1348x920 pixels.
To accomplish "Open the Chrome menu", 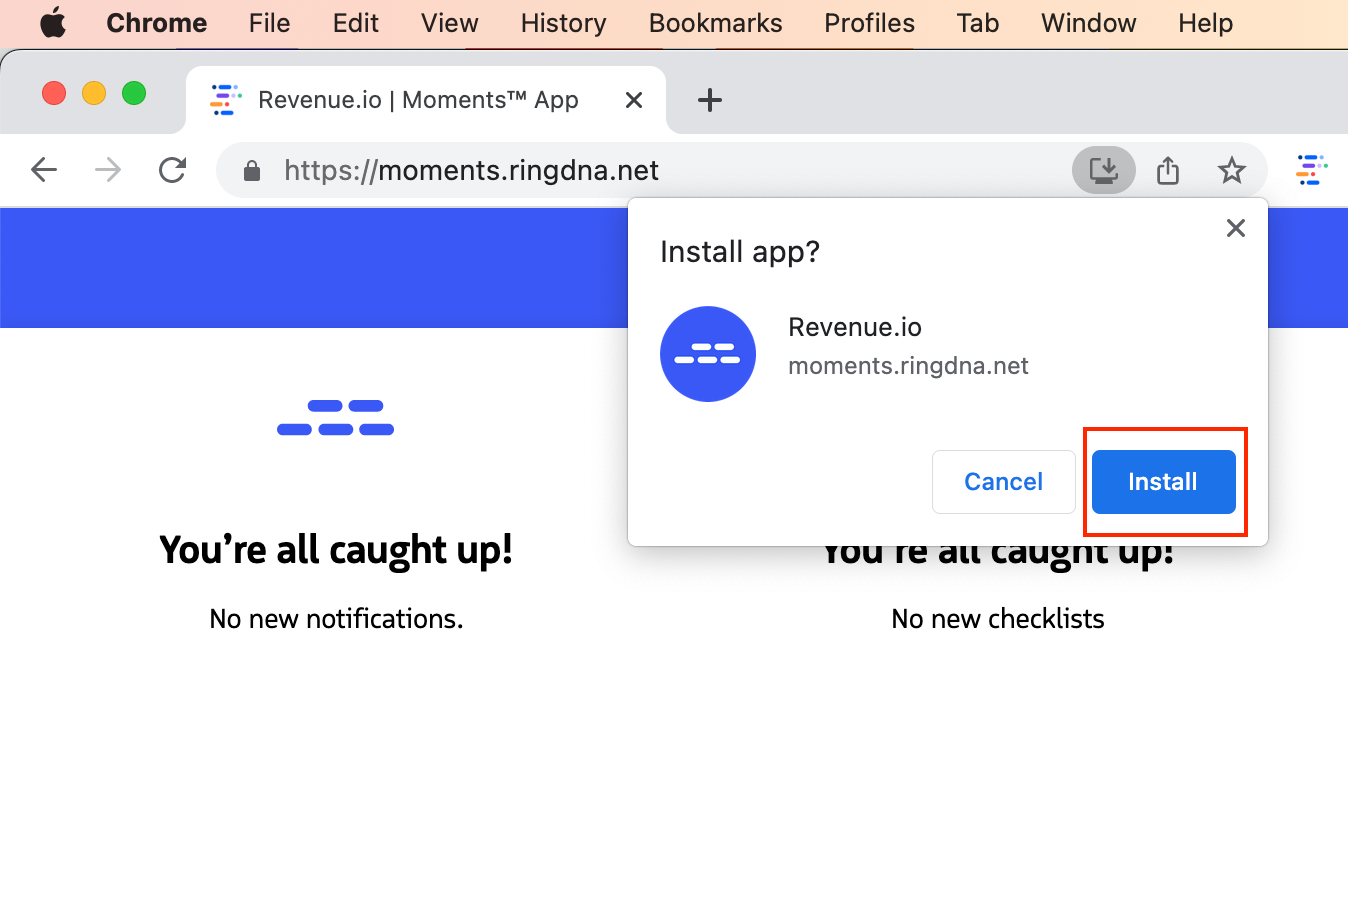I will (157, 23).
